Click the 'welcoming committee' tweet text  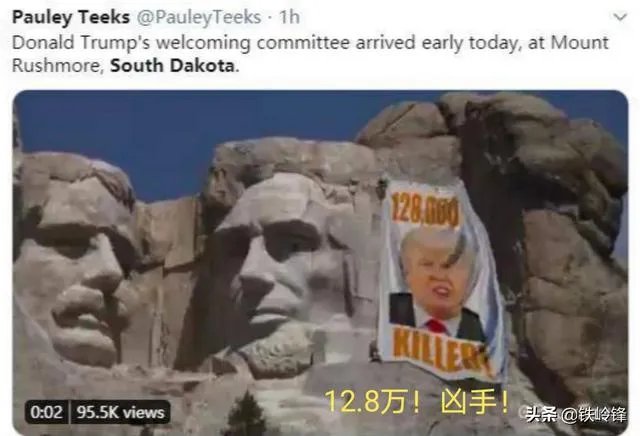tap(253, 42)
